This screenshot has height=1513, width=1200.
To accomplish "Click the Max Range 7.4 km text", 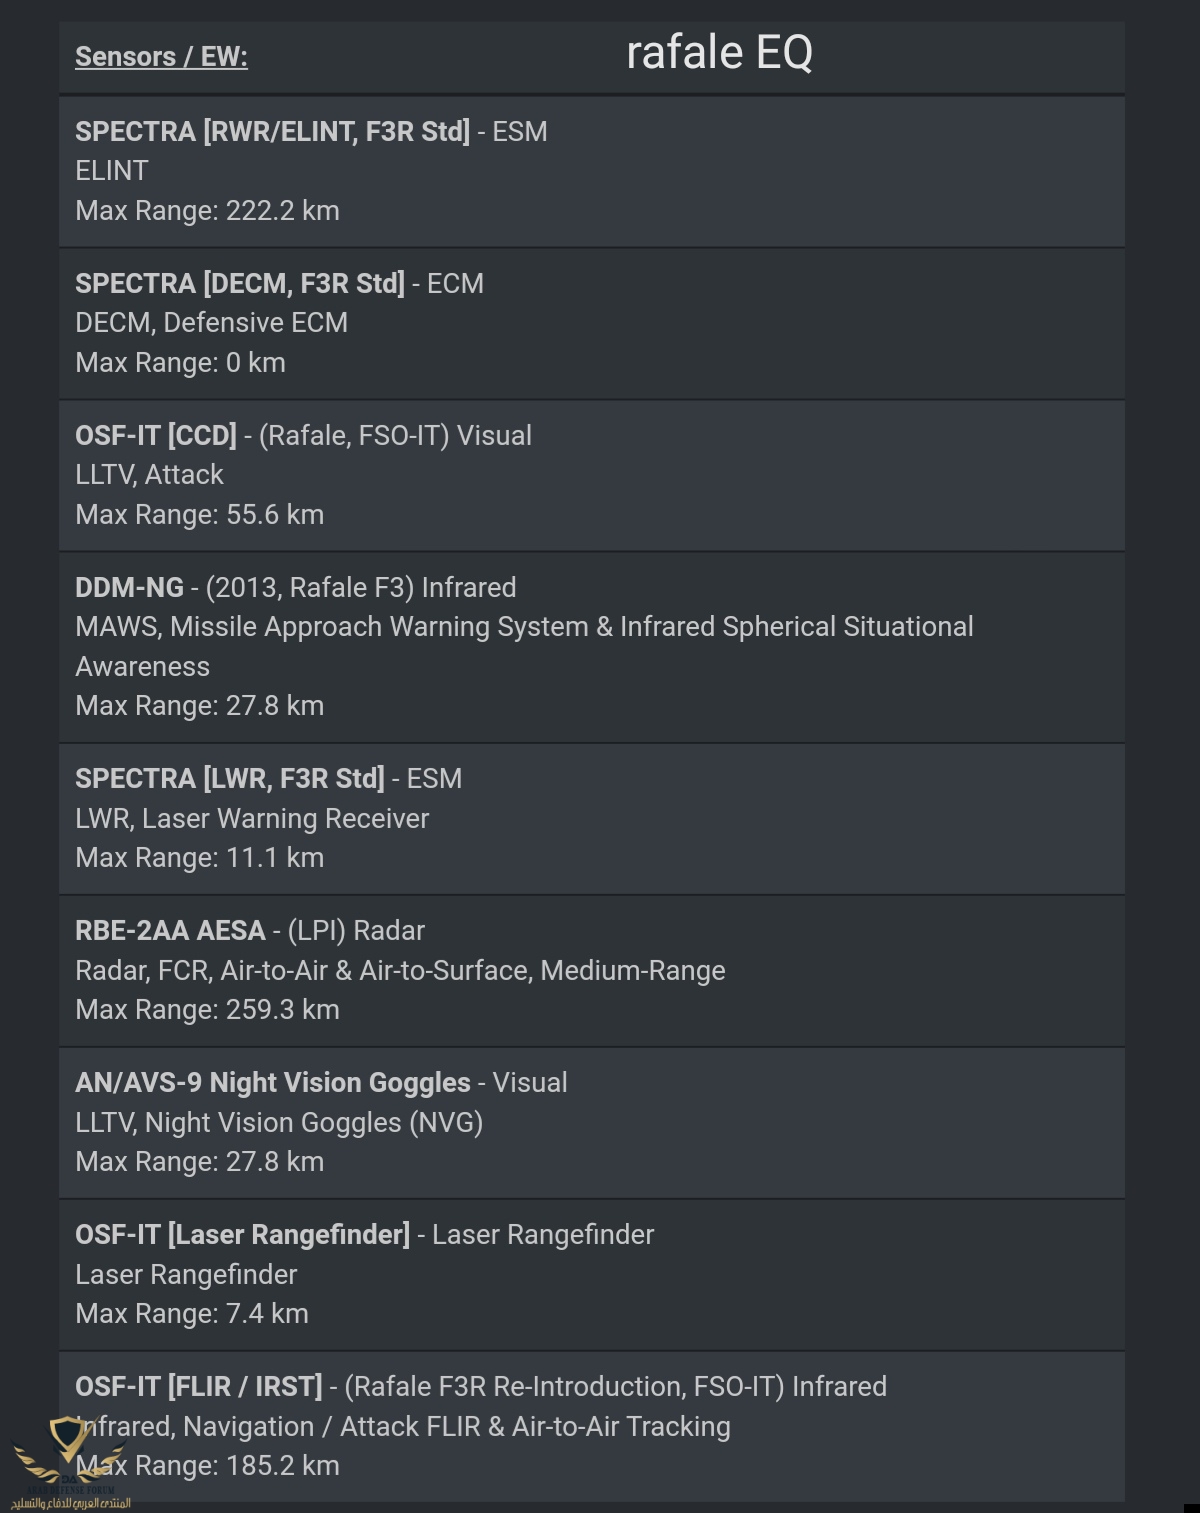I will [192, 1314].
